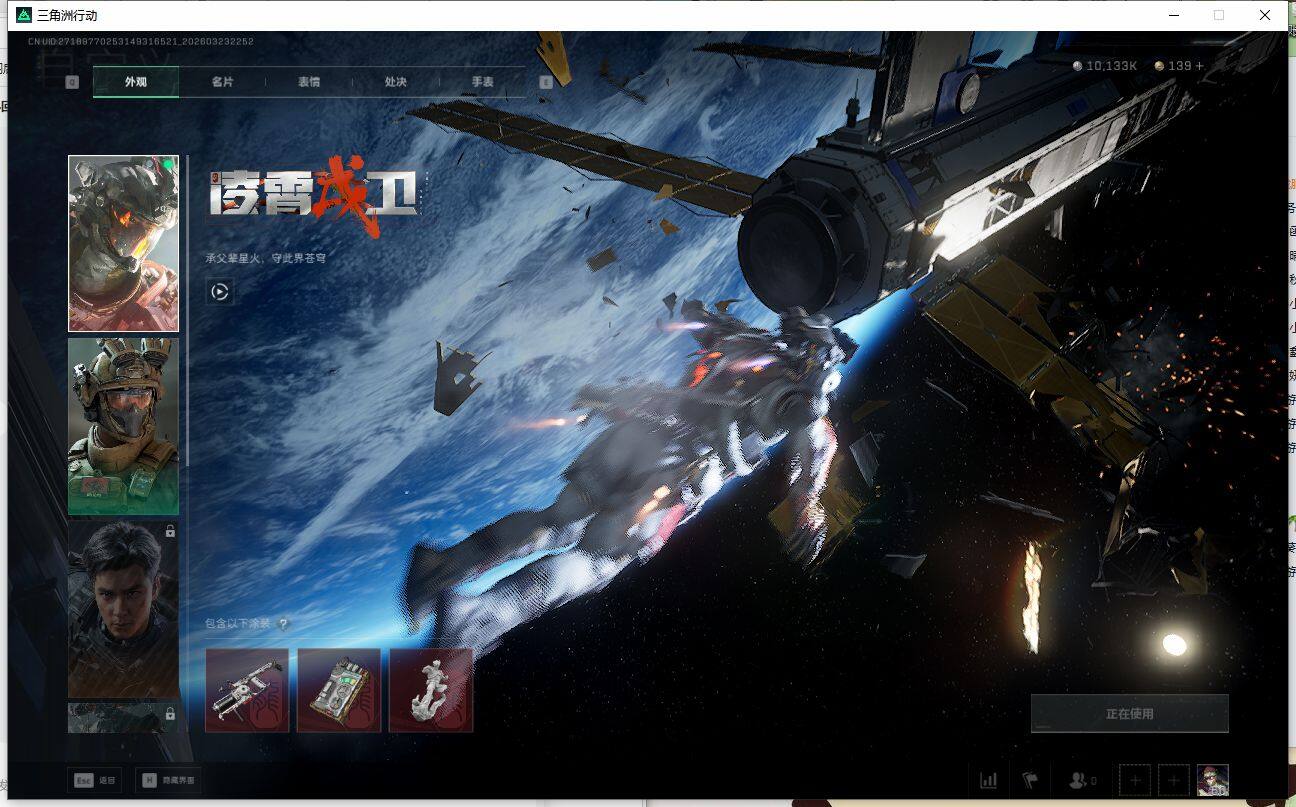Select the locked dark-haired man skin thumbnail

[123, 609]
